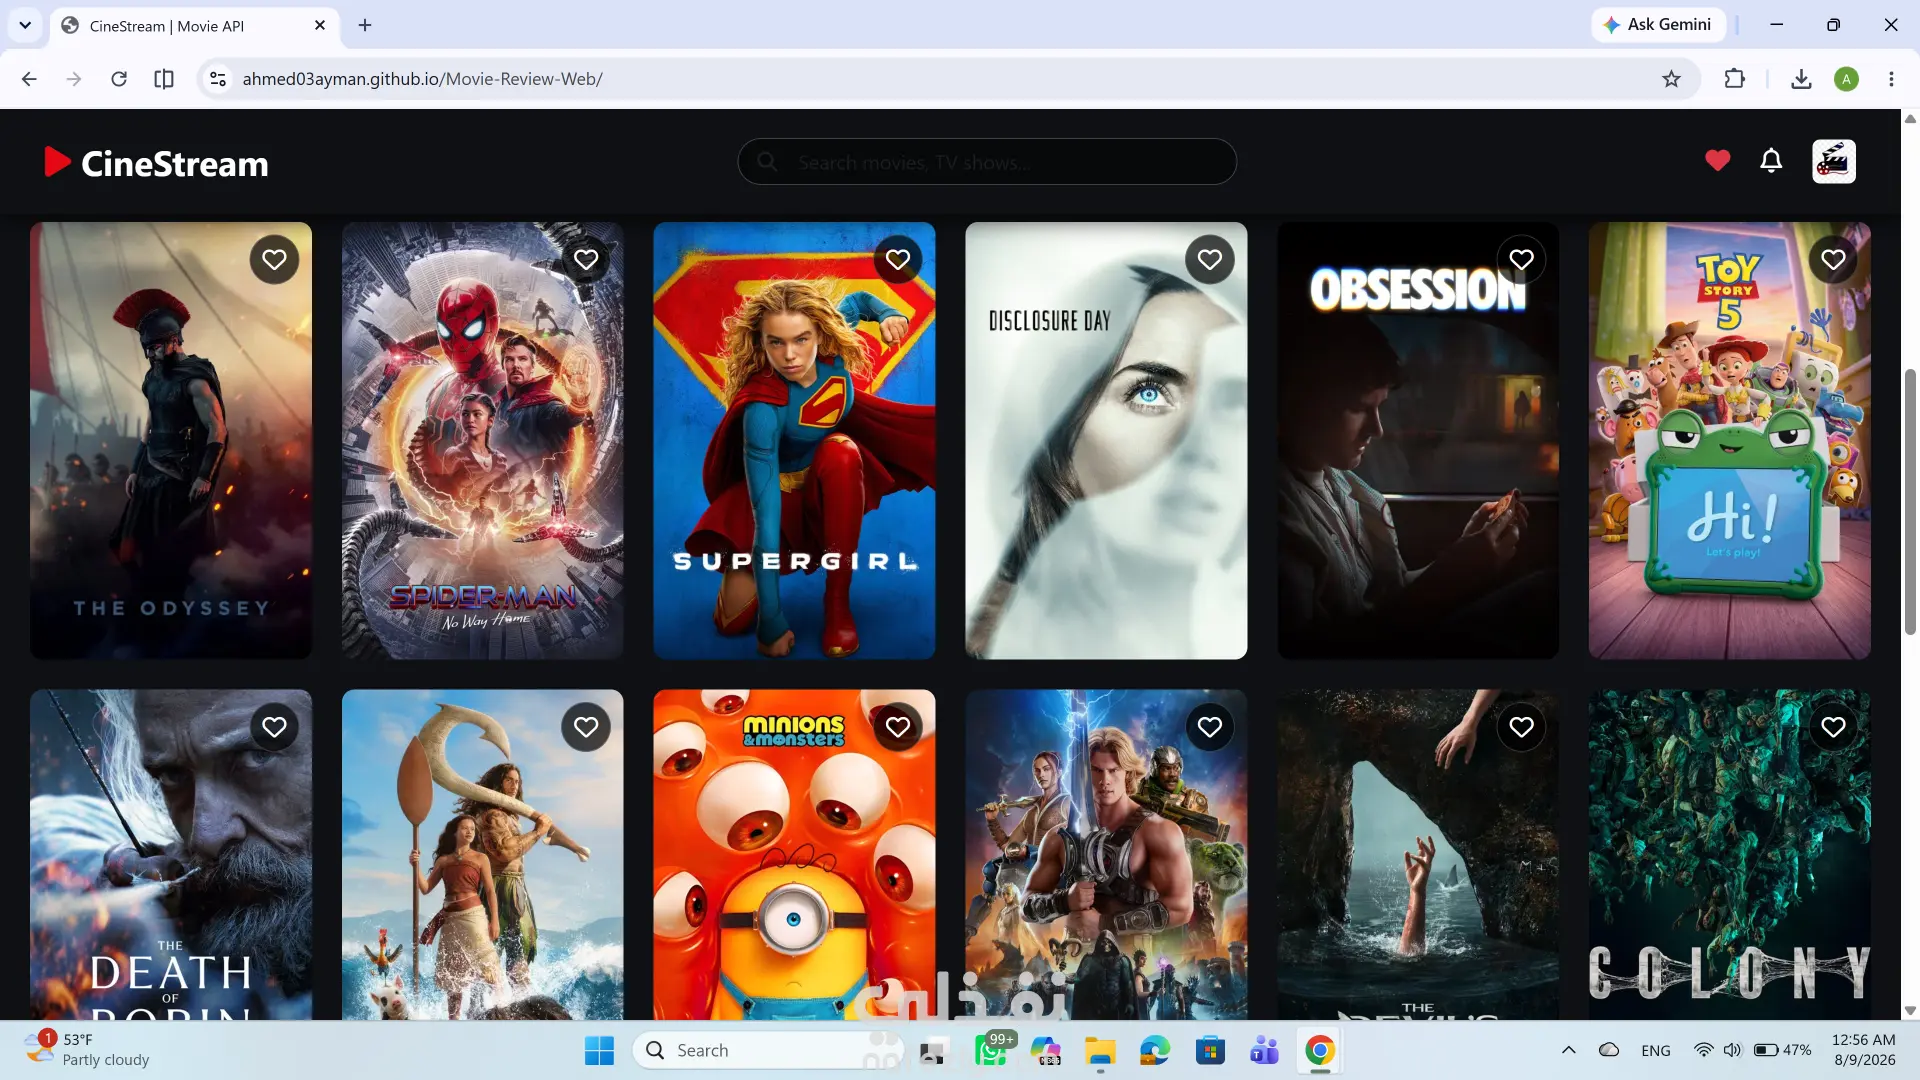The width and height of the screenshot is (1920, 1080).
Task: Open the Windows Start menu
Action: 599,1051
